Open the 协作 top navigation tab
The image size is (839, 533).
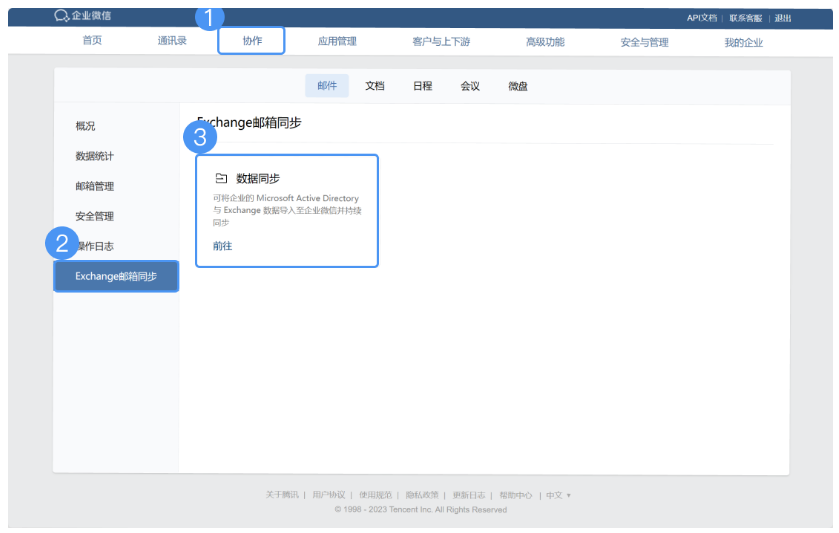pyautogui.click(x=252, y=41)
